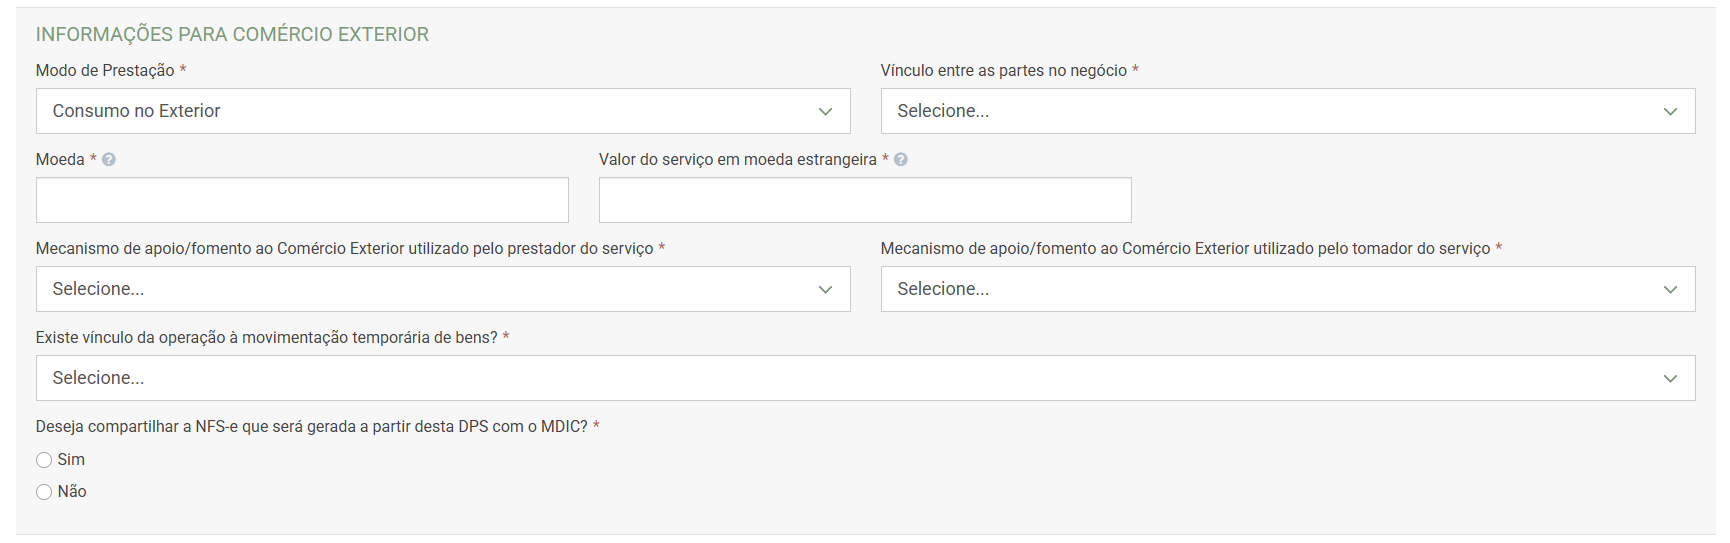Click the help icon next to Moeda

click(109, 160)
